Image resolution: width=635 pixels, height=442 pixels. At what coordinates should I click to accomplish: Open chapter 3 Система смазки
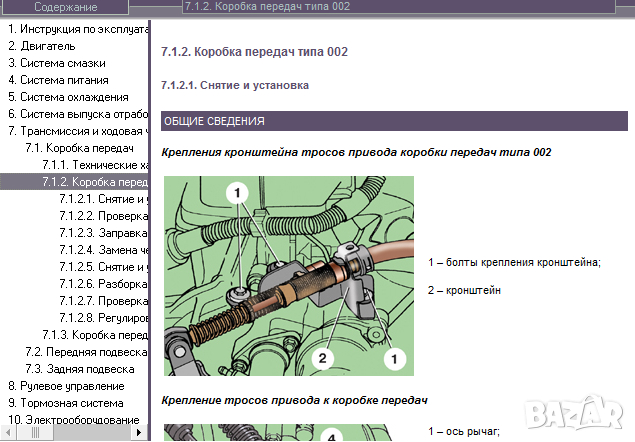click(x=56, y=63)
